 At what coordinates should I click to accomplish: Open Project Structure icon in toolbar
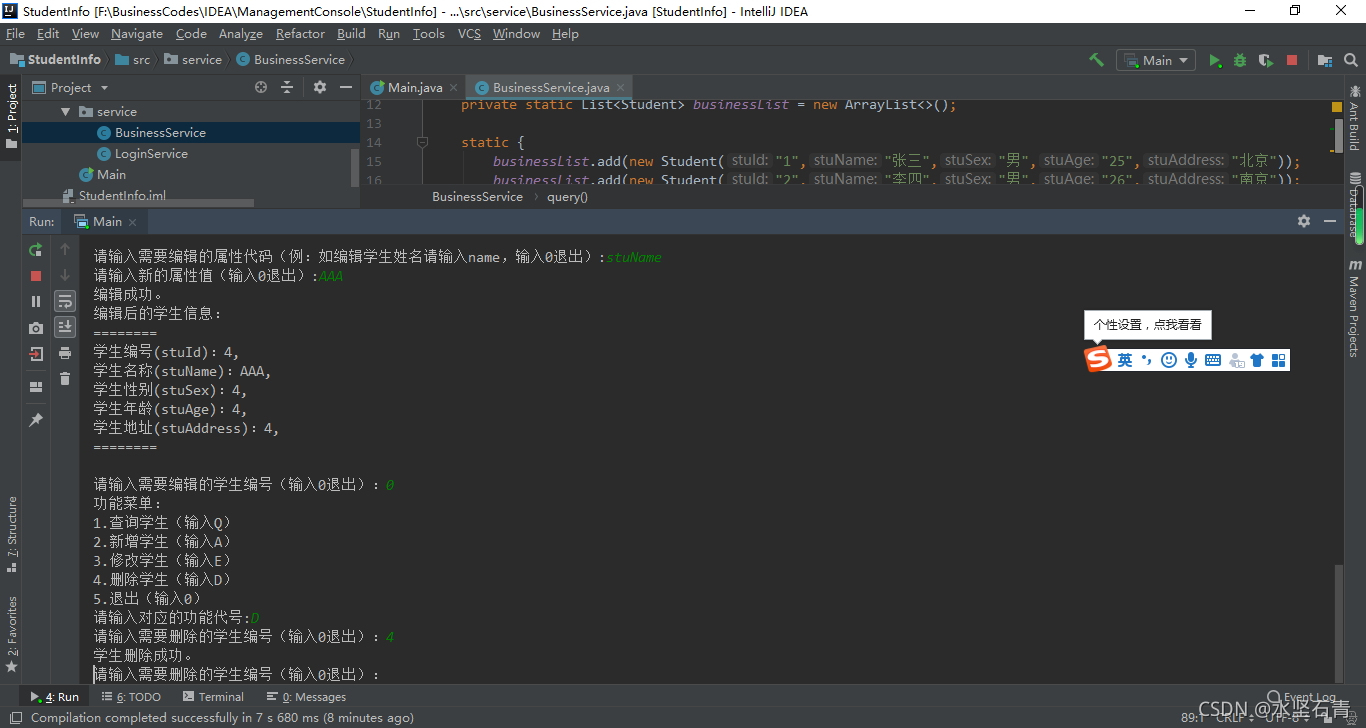pos(1325,60)
